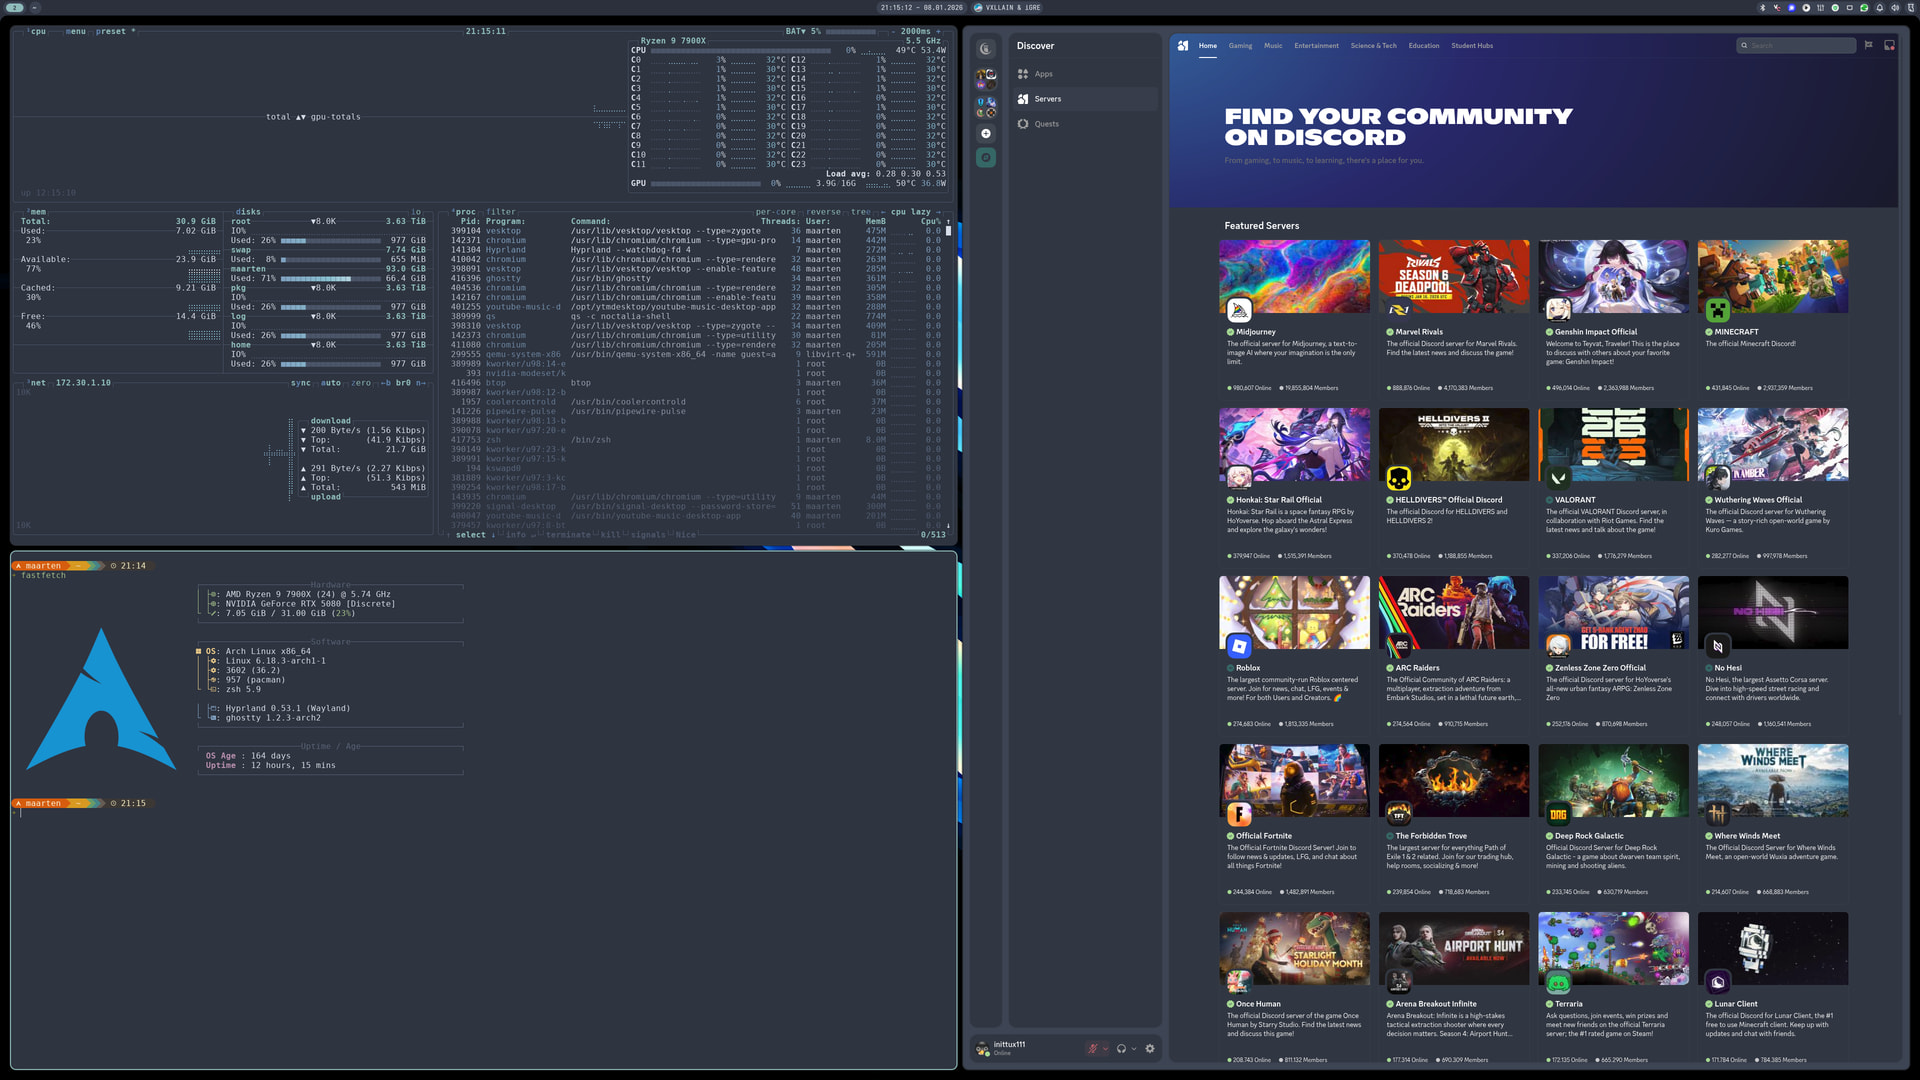Toggle per-core mode in btop proc box

coord(776,212)
